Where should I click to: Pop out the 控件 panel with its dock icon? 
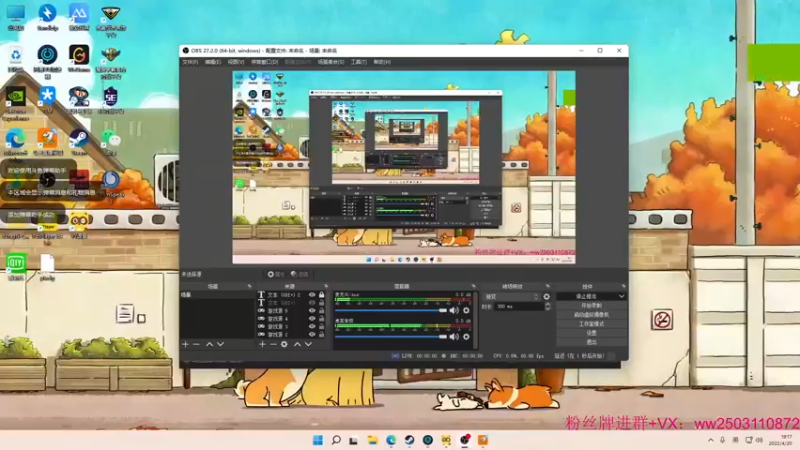[x=623, y=286]
